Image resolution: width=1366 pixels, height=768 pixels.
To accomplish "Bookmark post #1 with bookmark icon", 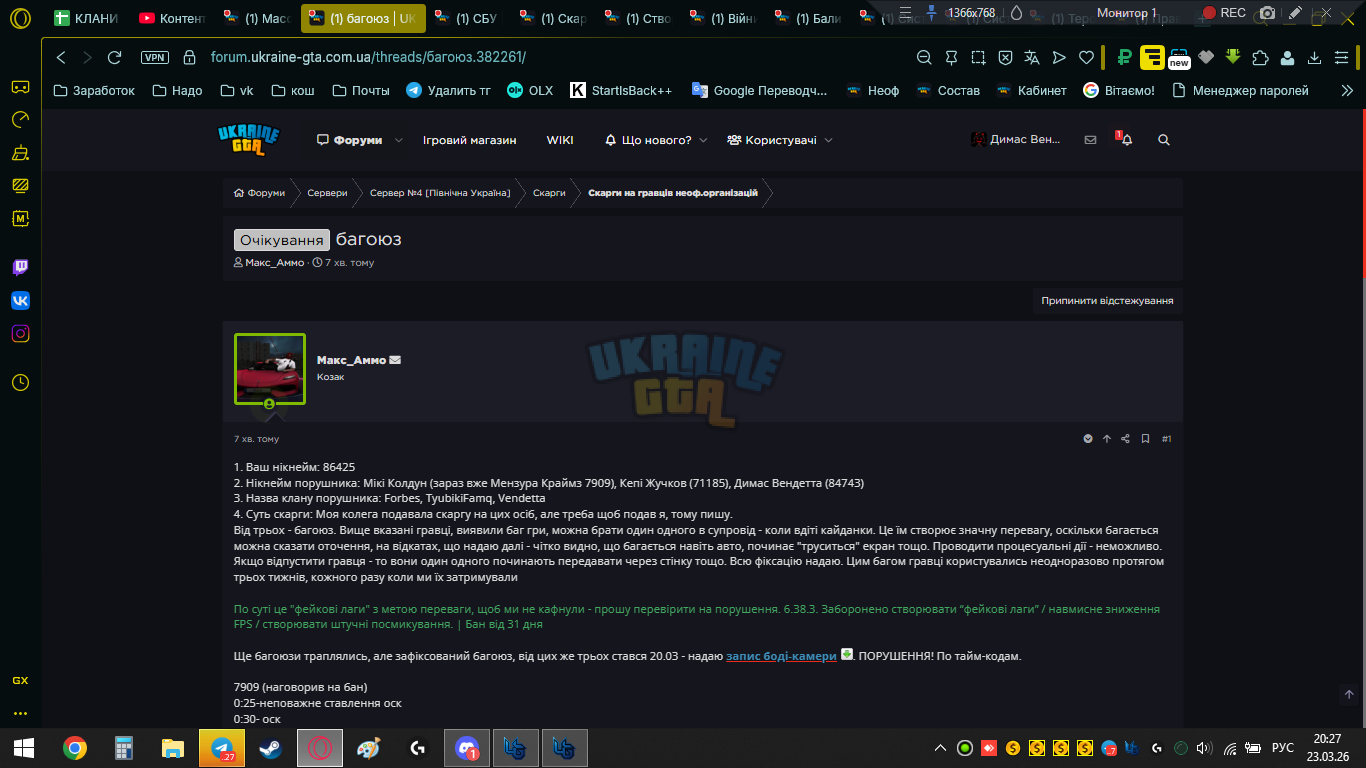I will tap(1145, 439).
